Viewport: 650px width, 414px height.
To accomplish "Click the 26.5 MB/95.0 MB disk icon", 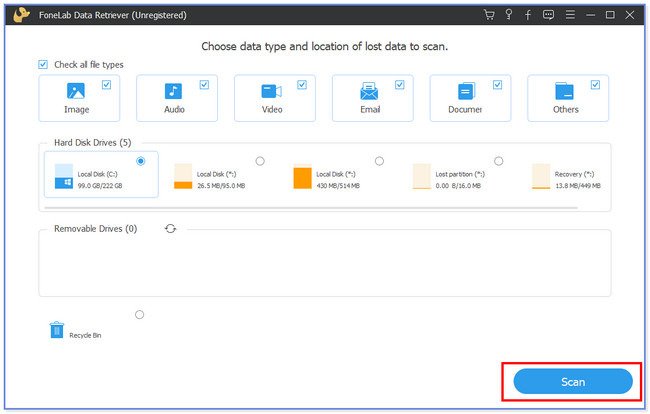I will tap(183, 176).
